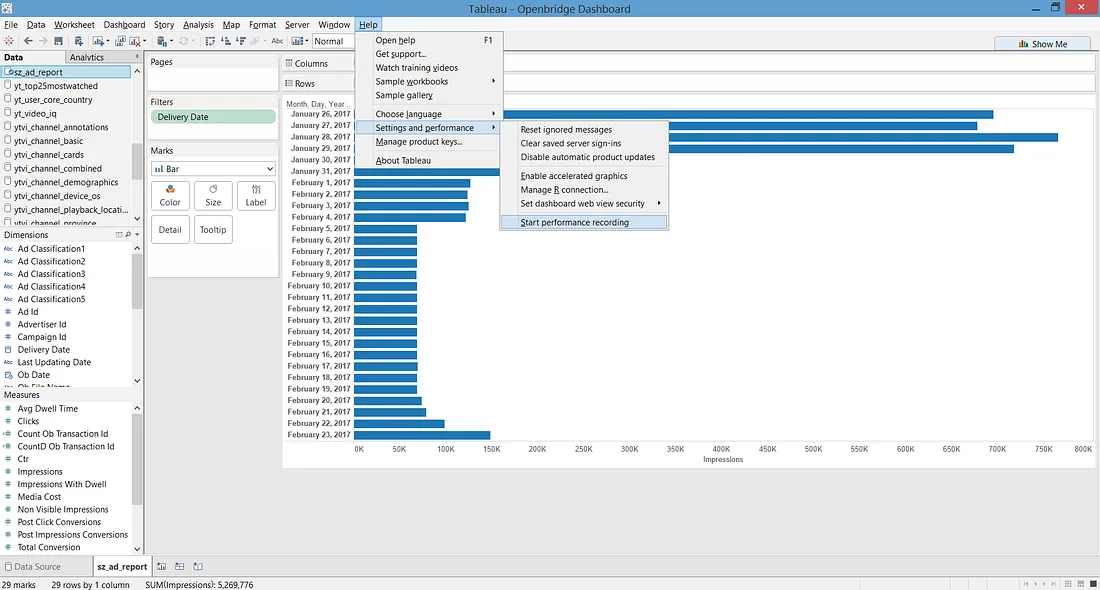Viewport: 1100px width, 590px height.
Task: Select the ytvi_channel_cards data source
Action: (x=48, y=154)
